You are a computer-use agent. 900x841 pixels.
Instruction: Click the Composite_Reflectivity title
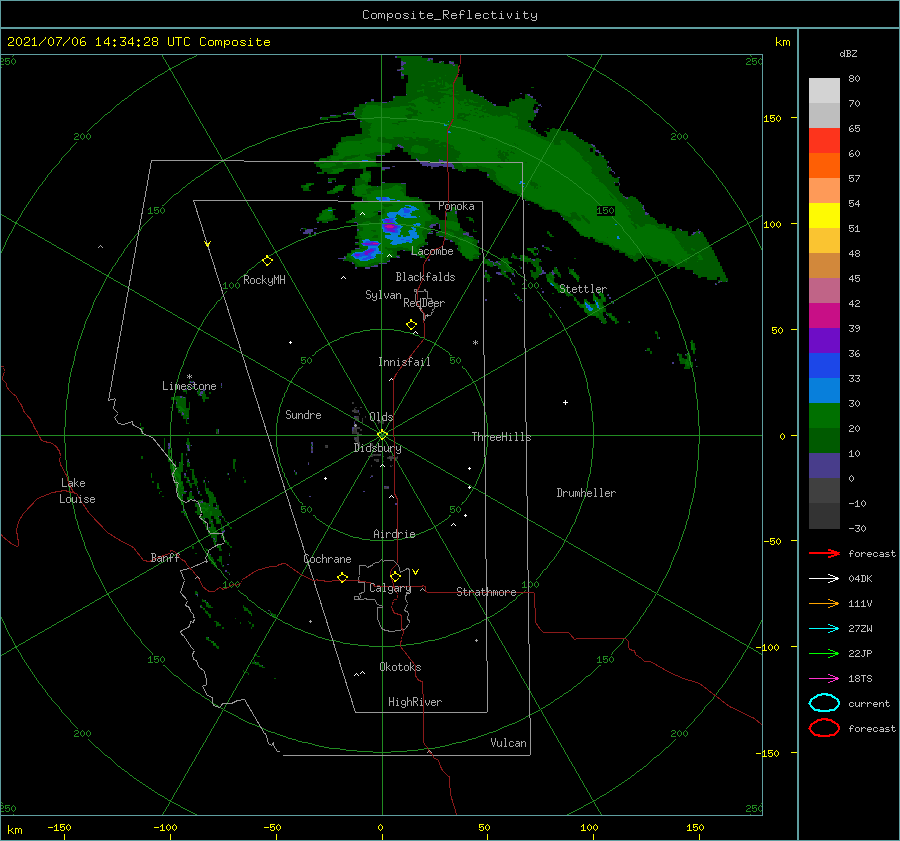(x=450, y=15)
